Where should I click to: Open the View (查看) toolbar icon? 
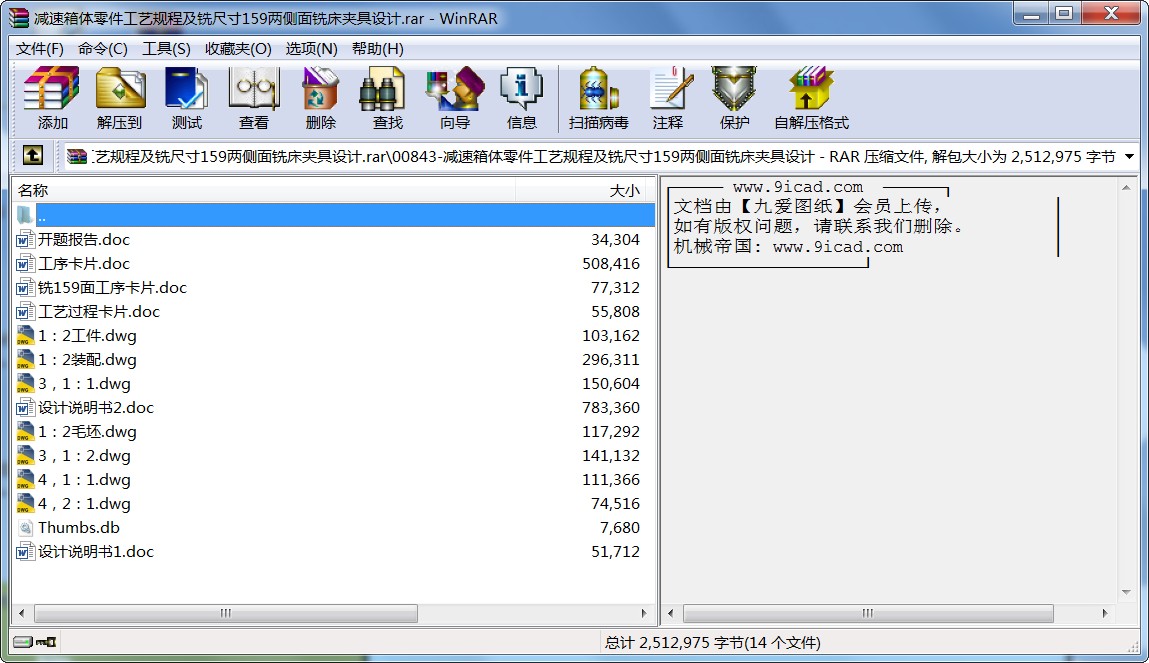254,98
